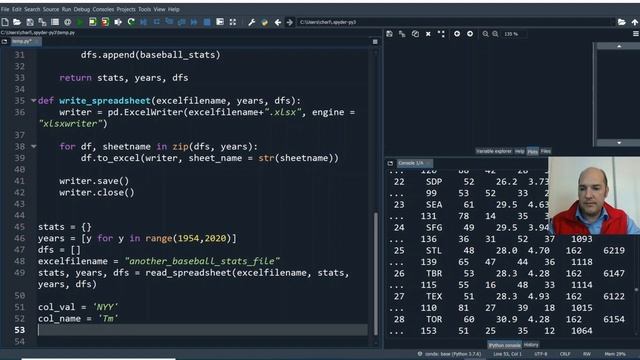Viewport: 640px width, 360px height.
Task: Click the plot thumbnails scroll up arrow
Action: click(x=619, y=46)
